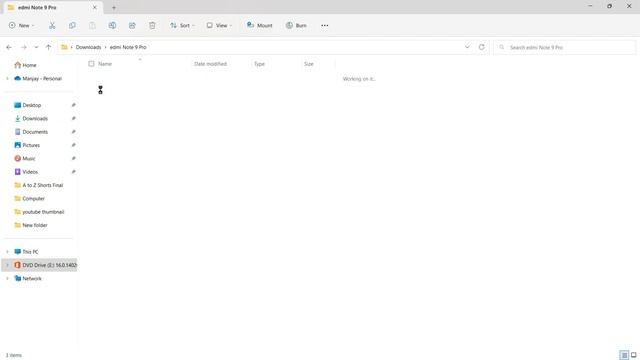Image resolution: width=640 pixels, height=360 pixels.
Task: Click the Search edmi Note 9 Pro field
Action: pyautogui.click(x=565, y=47)
